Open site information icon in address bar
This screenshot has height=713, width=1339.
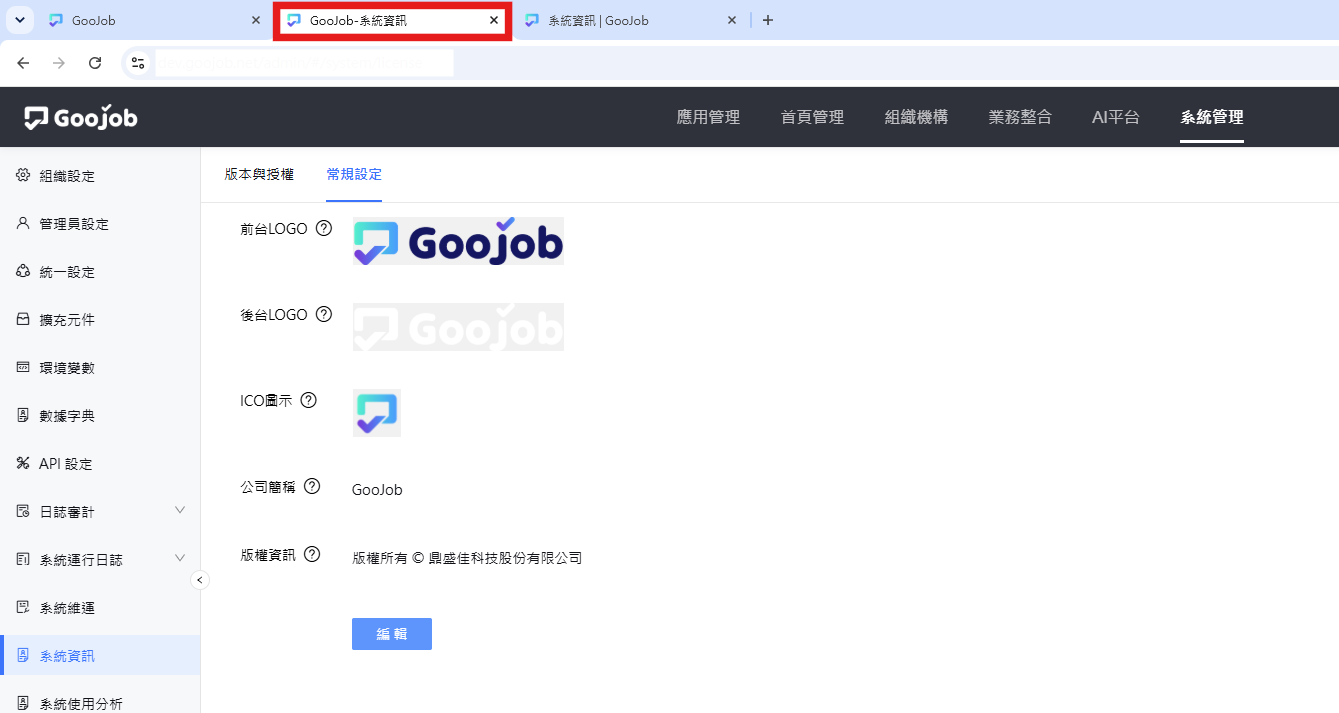(138, 63)
